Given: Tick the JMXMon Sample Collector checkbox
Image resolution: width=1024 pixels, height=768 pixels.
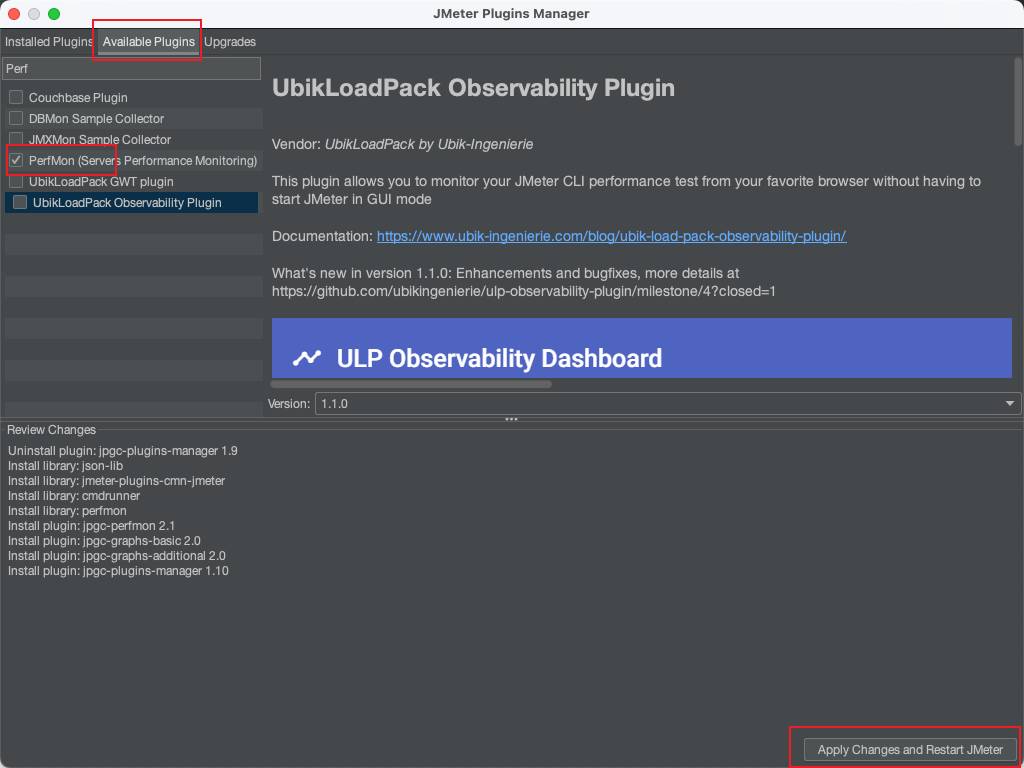Looking at the screenshot, I should tap(16, 139).
